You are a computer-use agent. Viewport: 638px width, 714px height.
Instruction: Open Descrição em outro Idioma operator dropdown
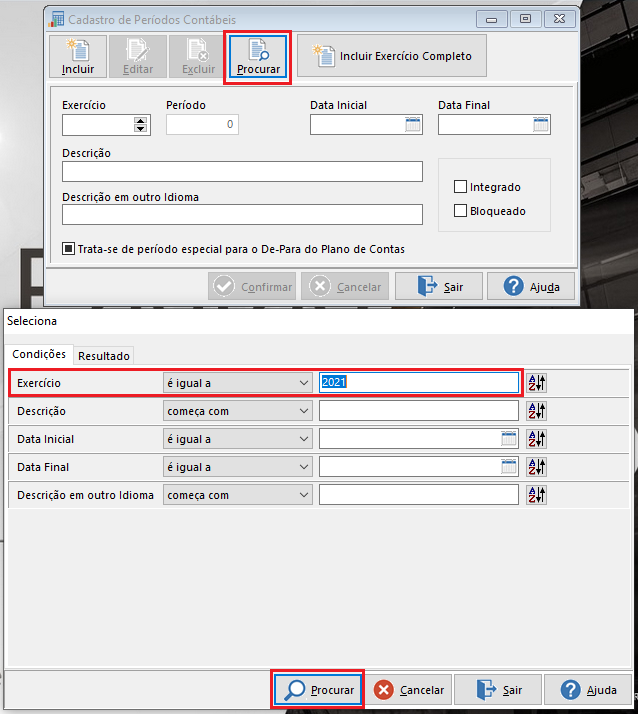tap(238, 495)
